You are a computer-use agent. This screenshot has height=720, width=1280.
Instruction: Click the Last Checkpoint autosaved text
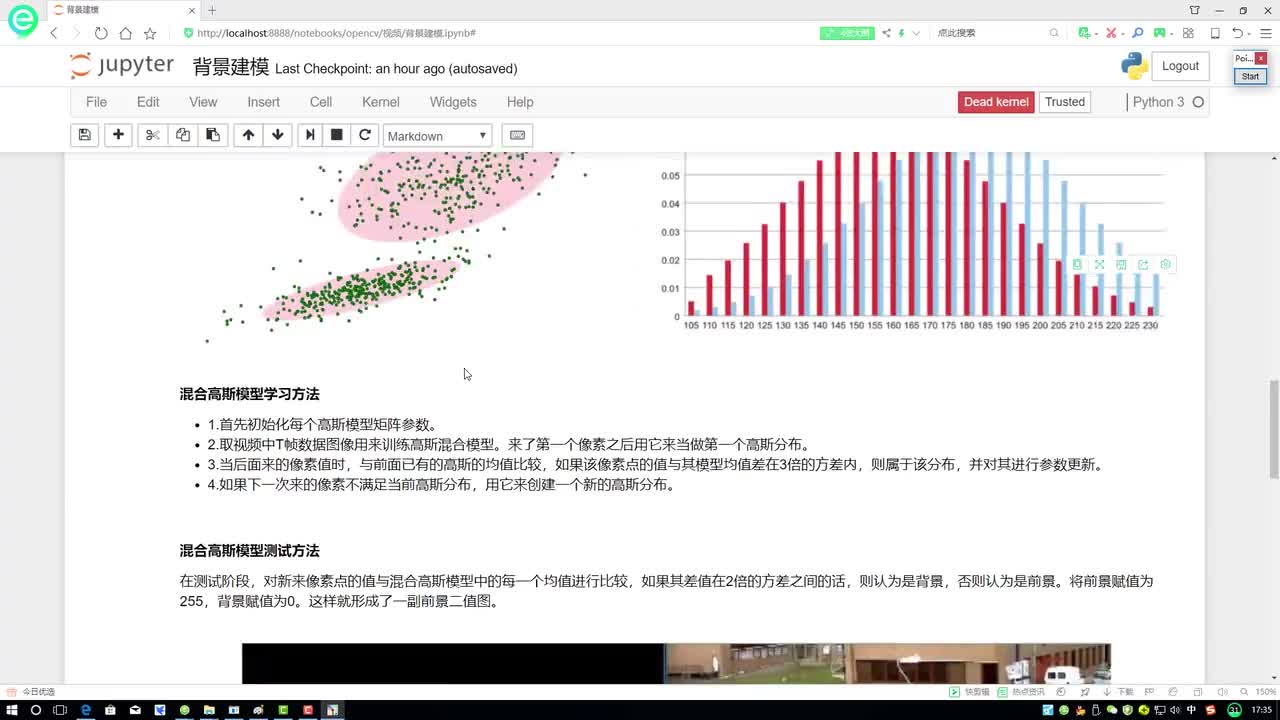(396, 69)
